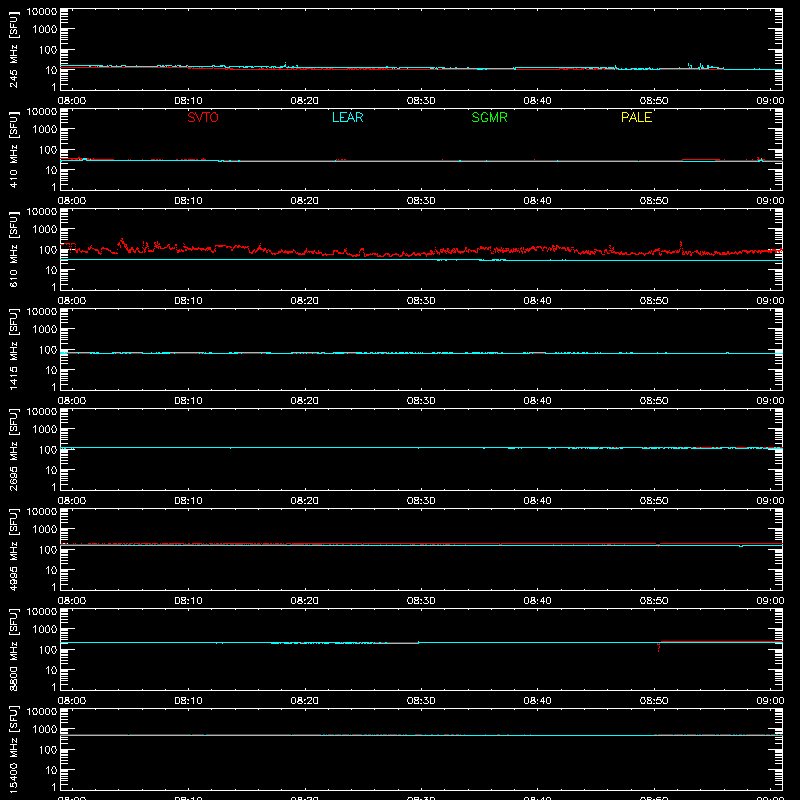800x800 pixels.
Task: Click the 1000 tick on 15400 MHz axis
Action: pyautogui.click(x=45, y=730)
